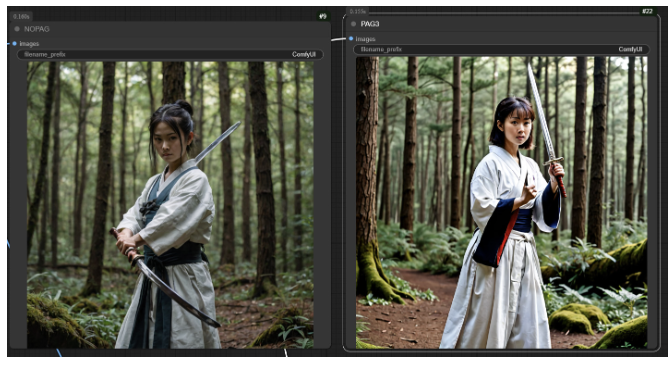Open the PAG3 output image preview

[501, 202]
